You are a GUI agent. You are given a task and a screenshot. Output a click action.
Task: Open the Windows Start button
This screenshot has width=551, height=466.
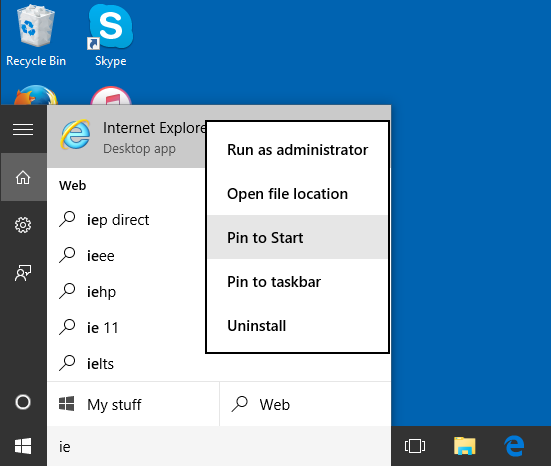click(23, 446)
